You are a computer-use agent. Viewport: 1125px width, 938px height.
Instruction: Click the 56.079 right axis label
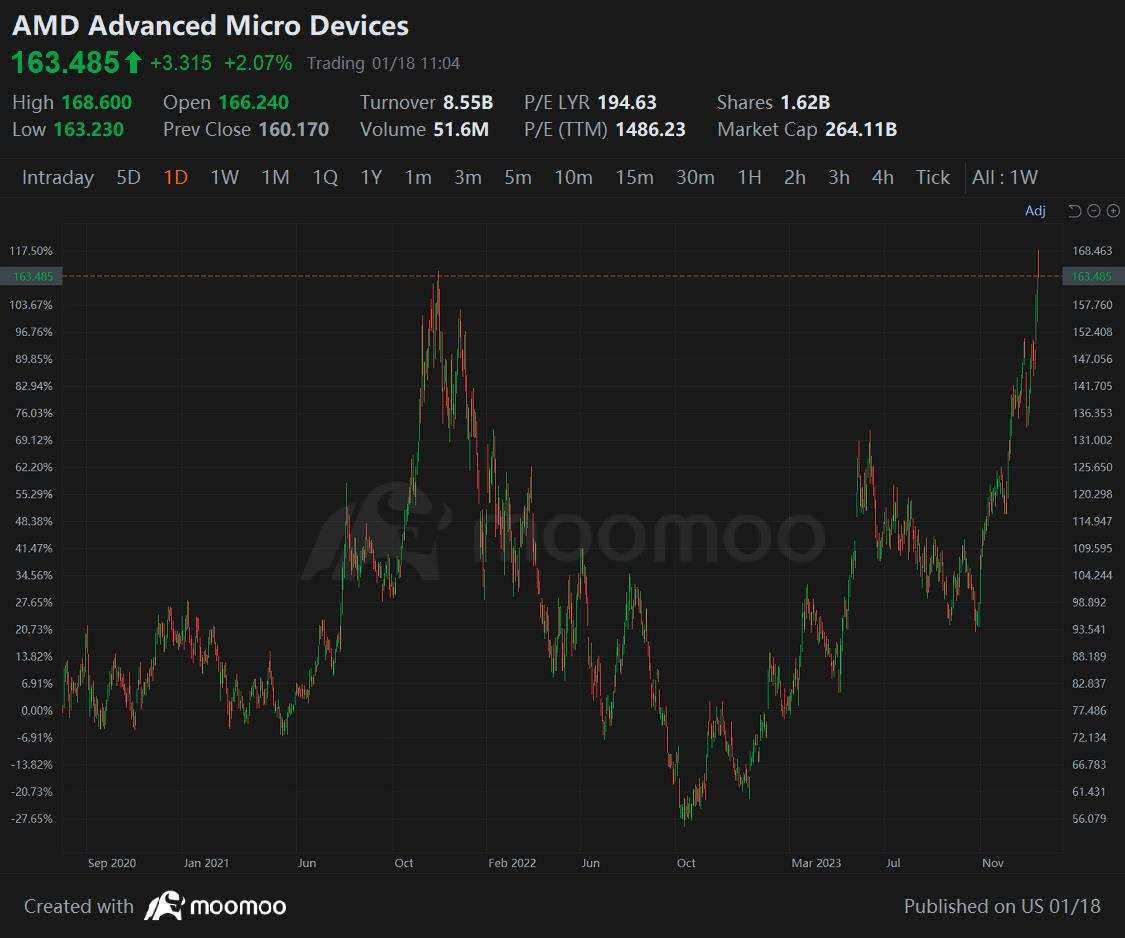pyautogui.click(x=1089, y=819)
